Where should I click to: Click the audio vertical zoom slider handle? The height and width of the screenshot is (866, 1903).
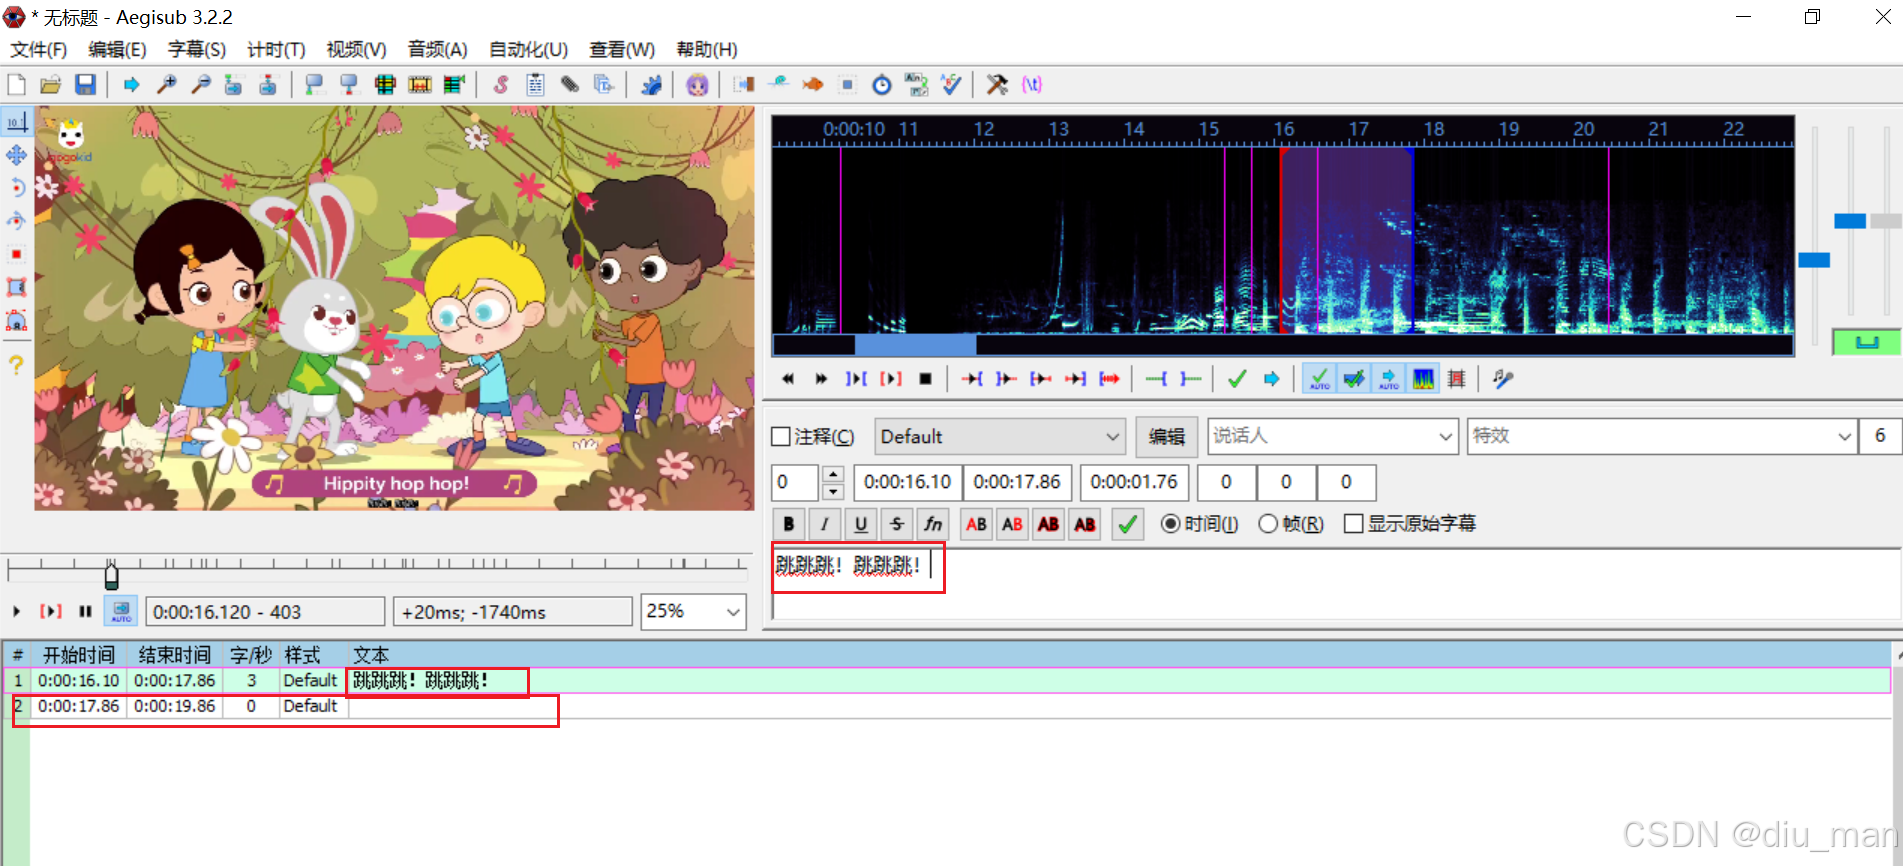(1849, 221)
